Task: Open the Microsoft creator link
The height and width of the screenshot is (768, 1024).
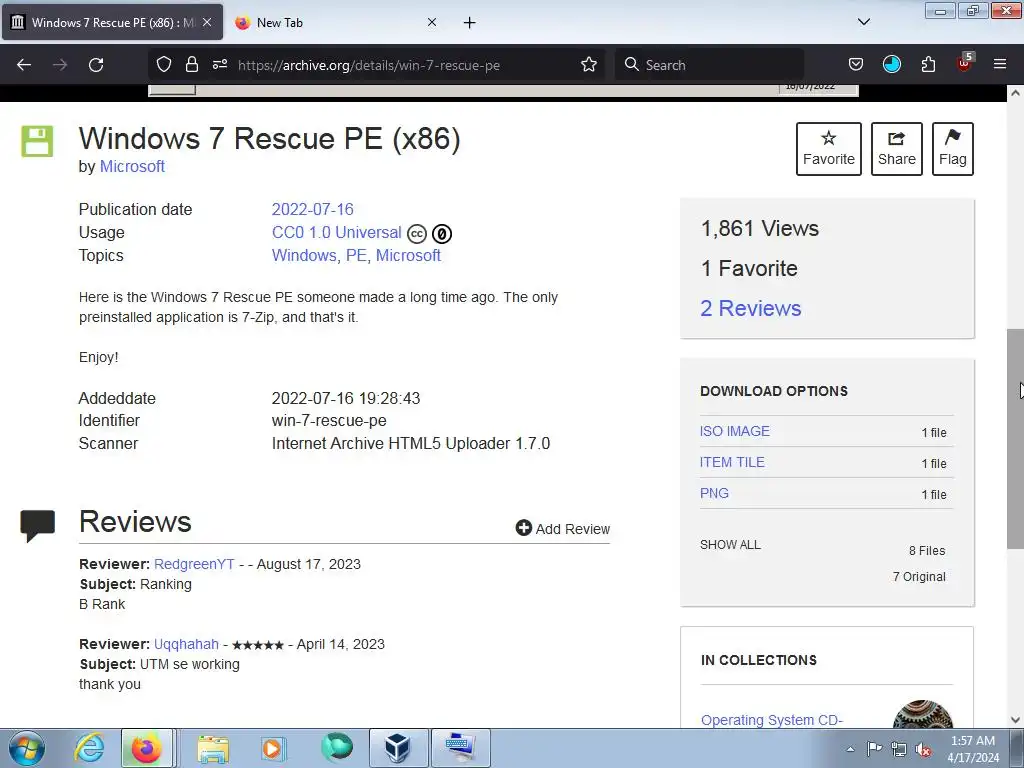Action: point(132,167)
